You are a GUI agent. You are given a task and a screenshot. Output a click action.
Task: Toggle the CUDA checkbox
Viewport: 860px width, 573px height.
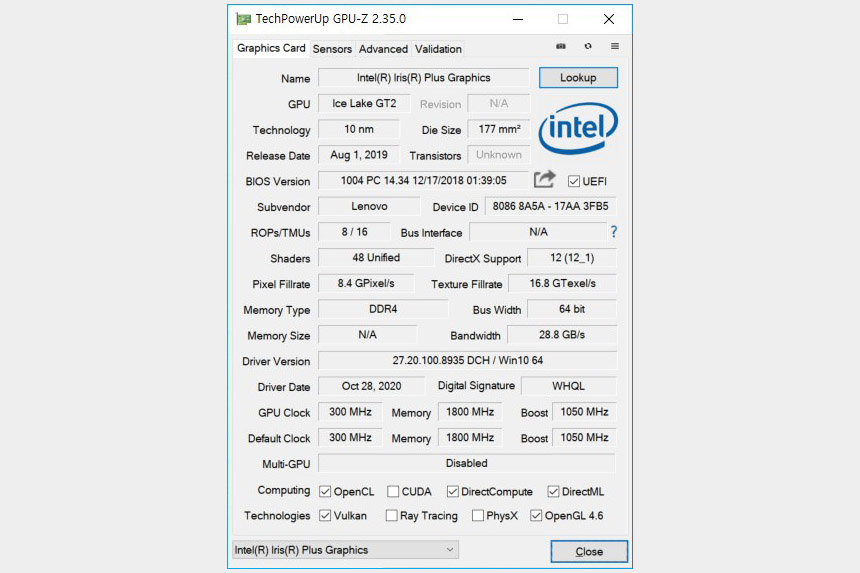click(393, 492)
